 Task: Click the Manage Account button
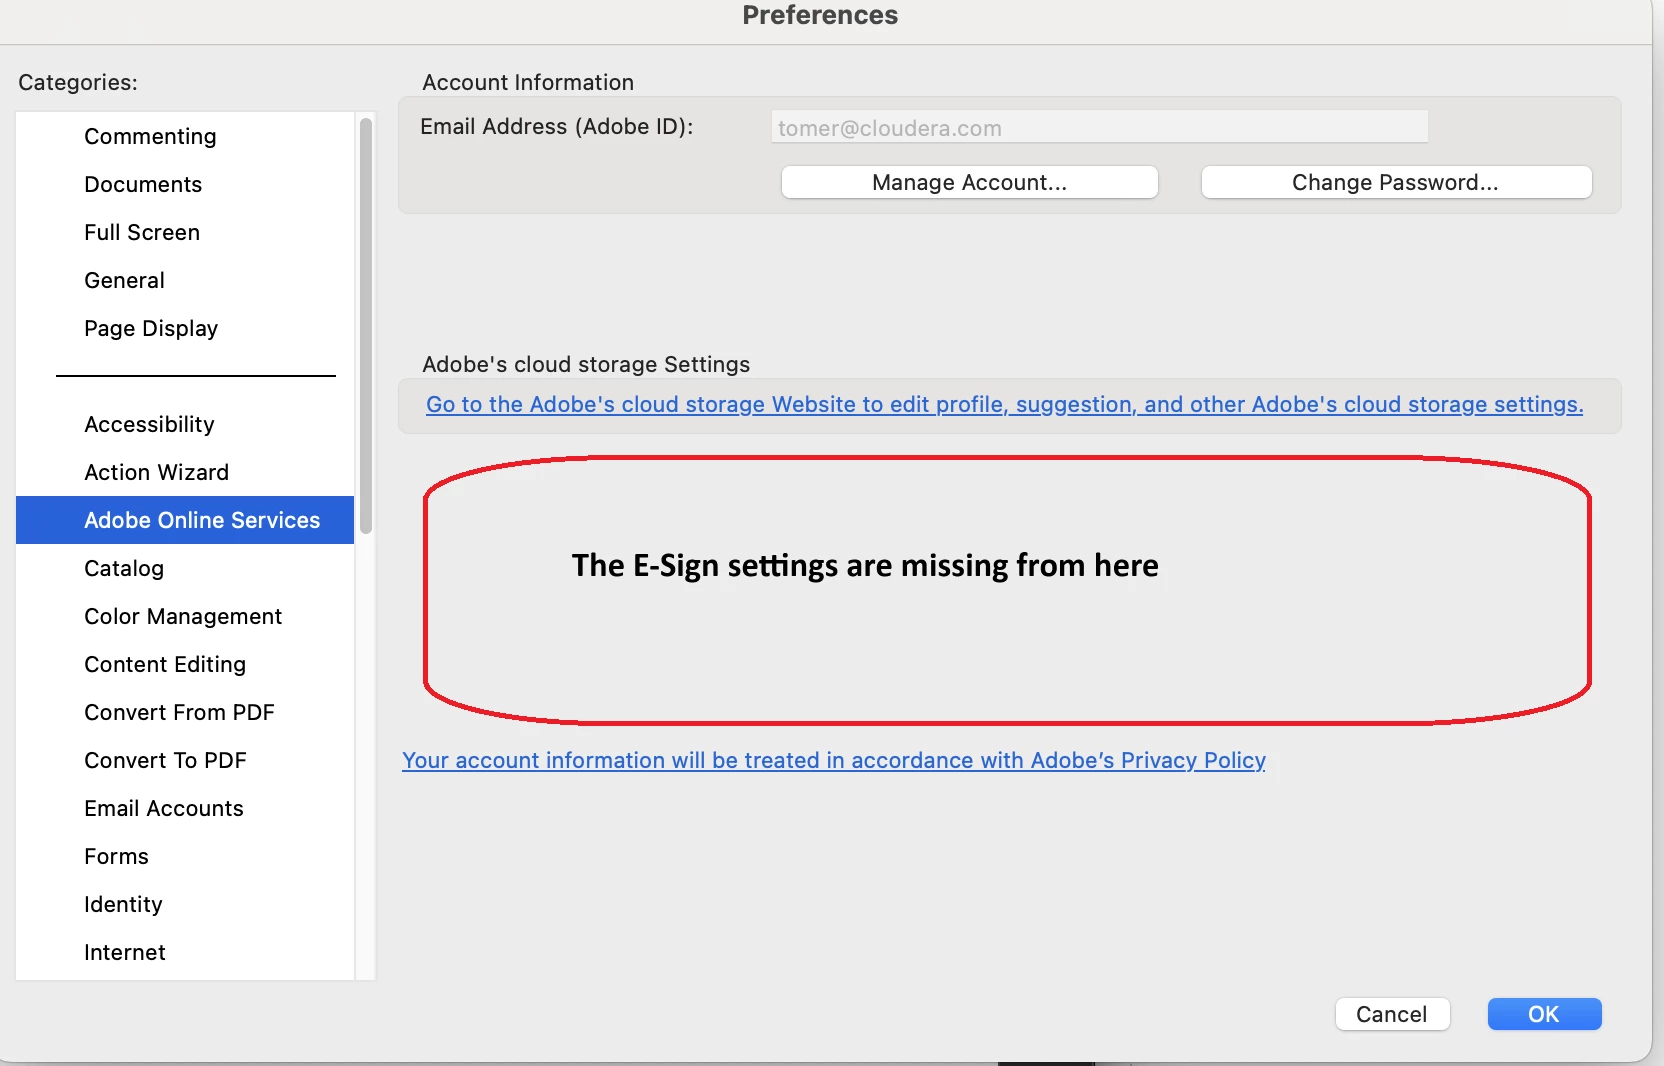point(969,182)
